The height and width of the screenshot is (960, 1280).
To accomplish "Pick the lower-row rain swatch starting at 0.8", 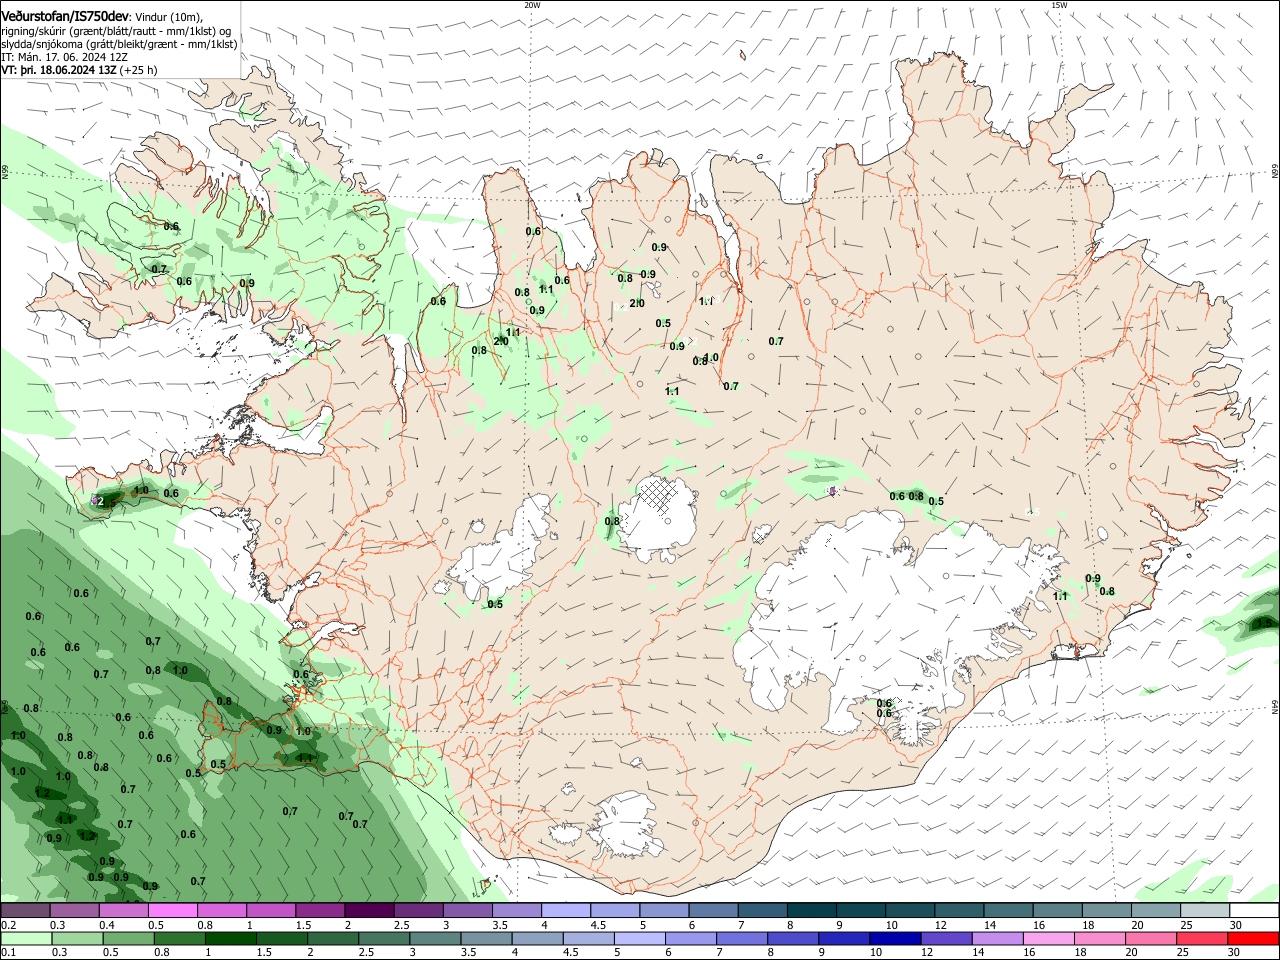I will click(180, 939).
